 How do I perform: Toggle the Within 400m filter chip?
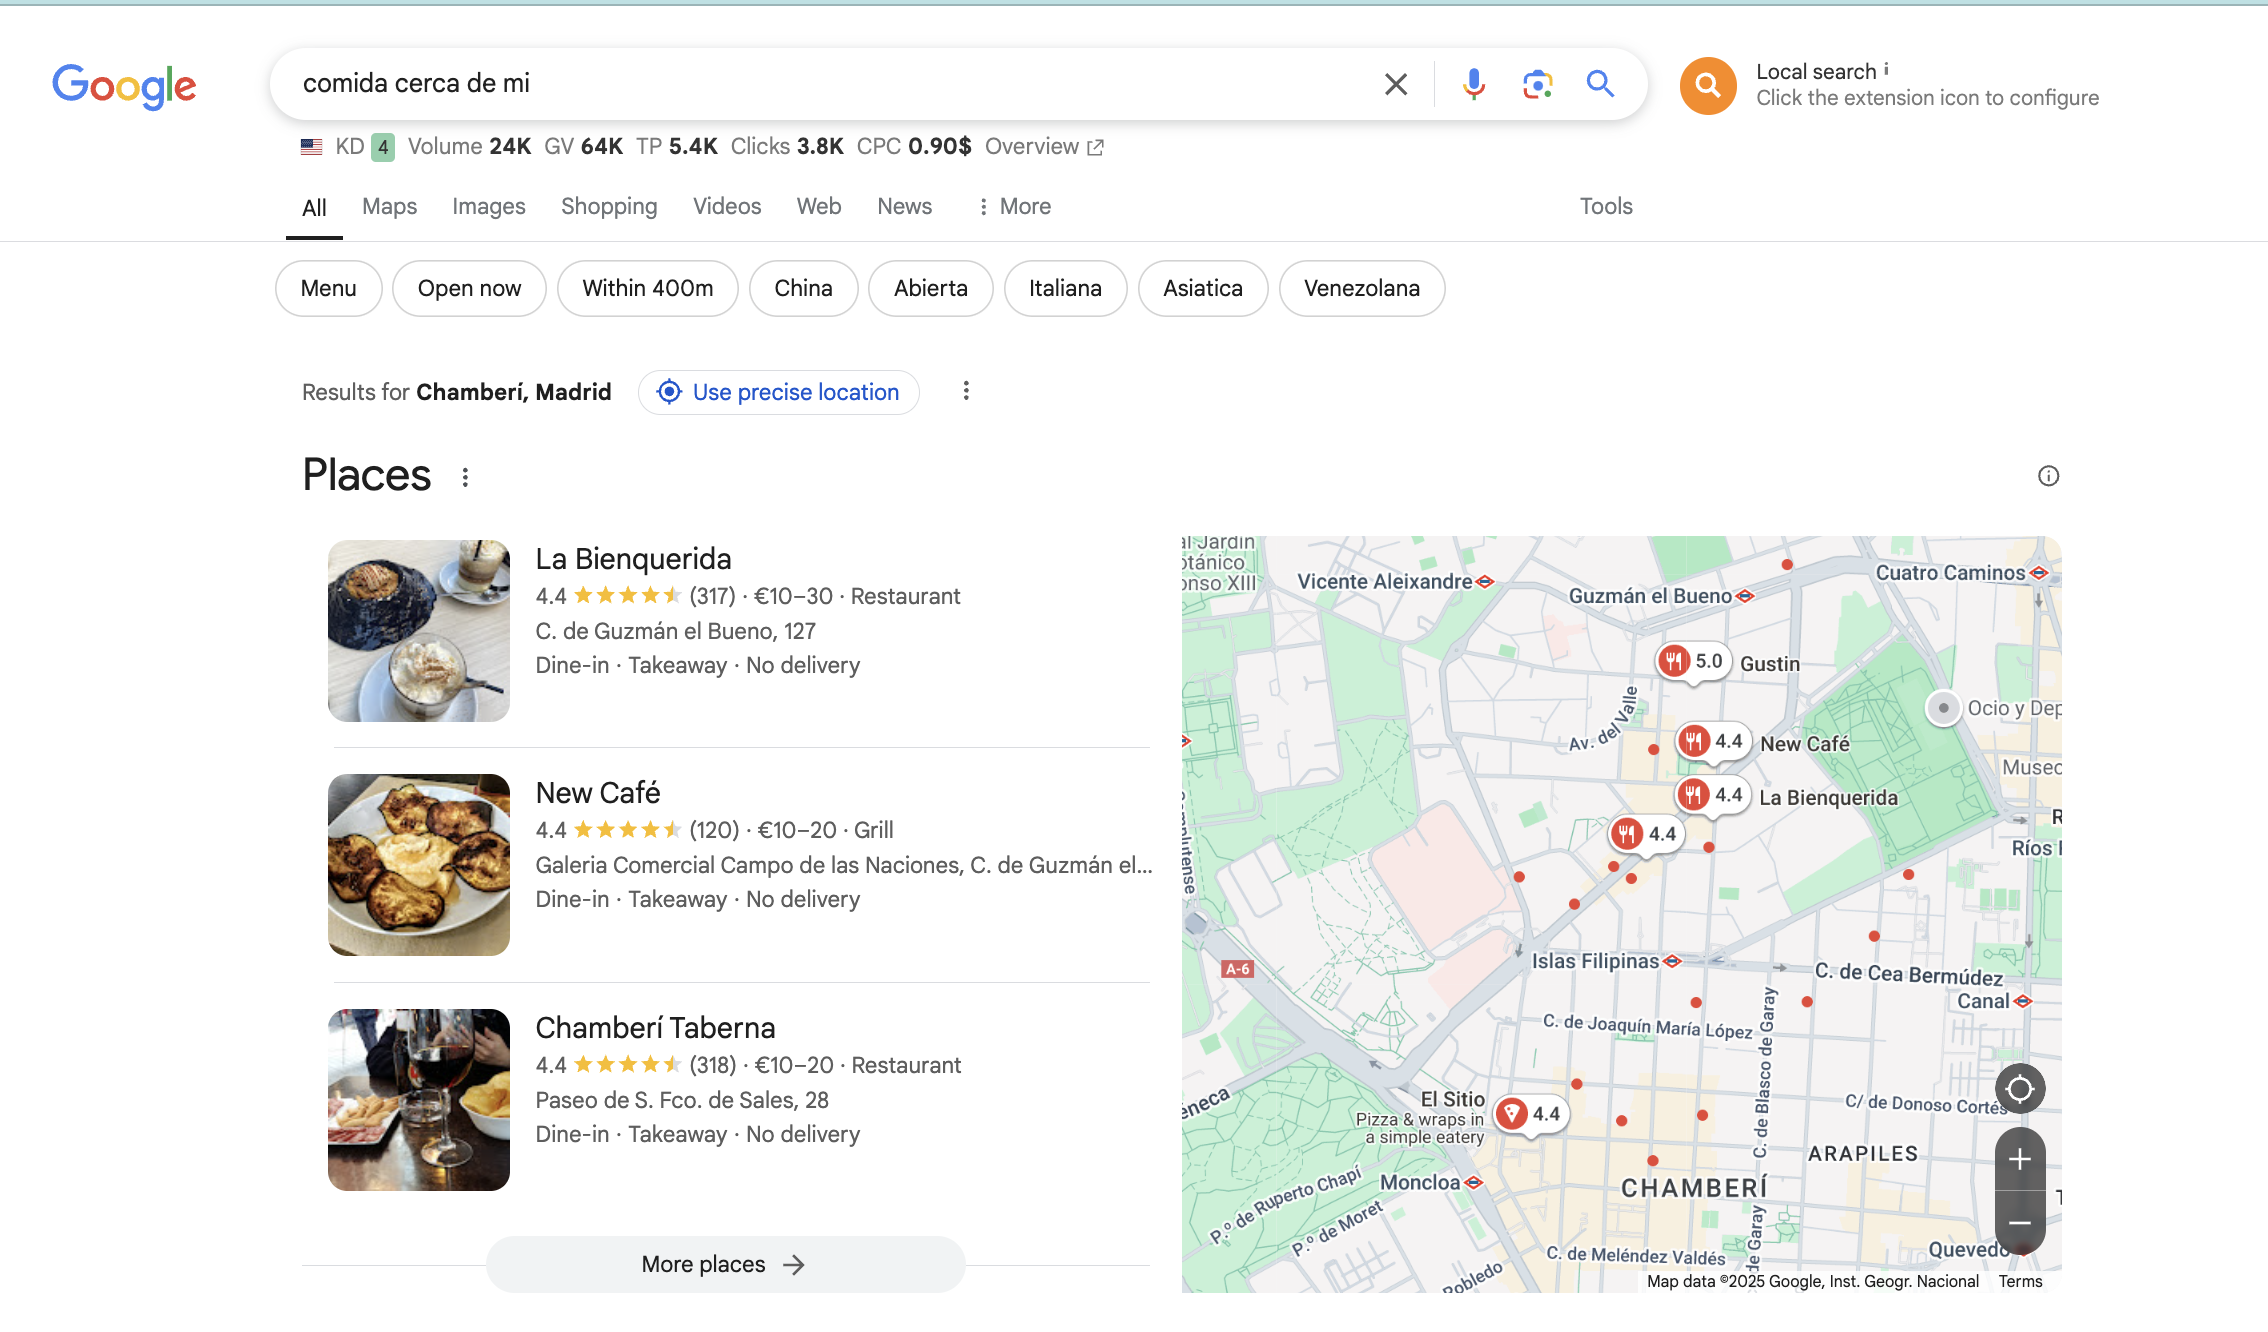(648, 288)
